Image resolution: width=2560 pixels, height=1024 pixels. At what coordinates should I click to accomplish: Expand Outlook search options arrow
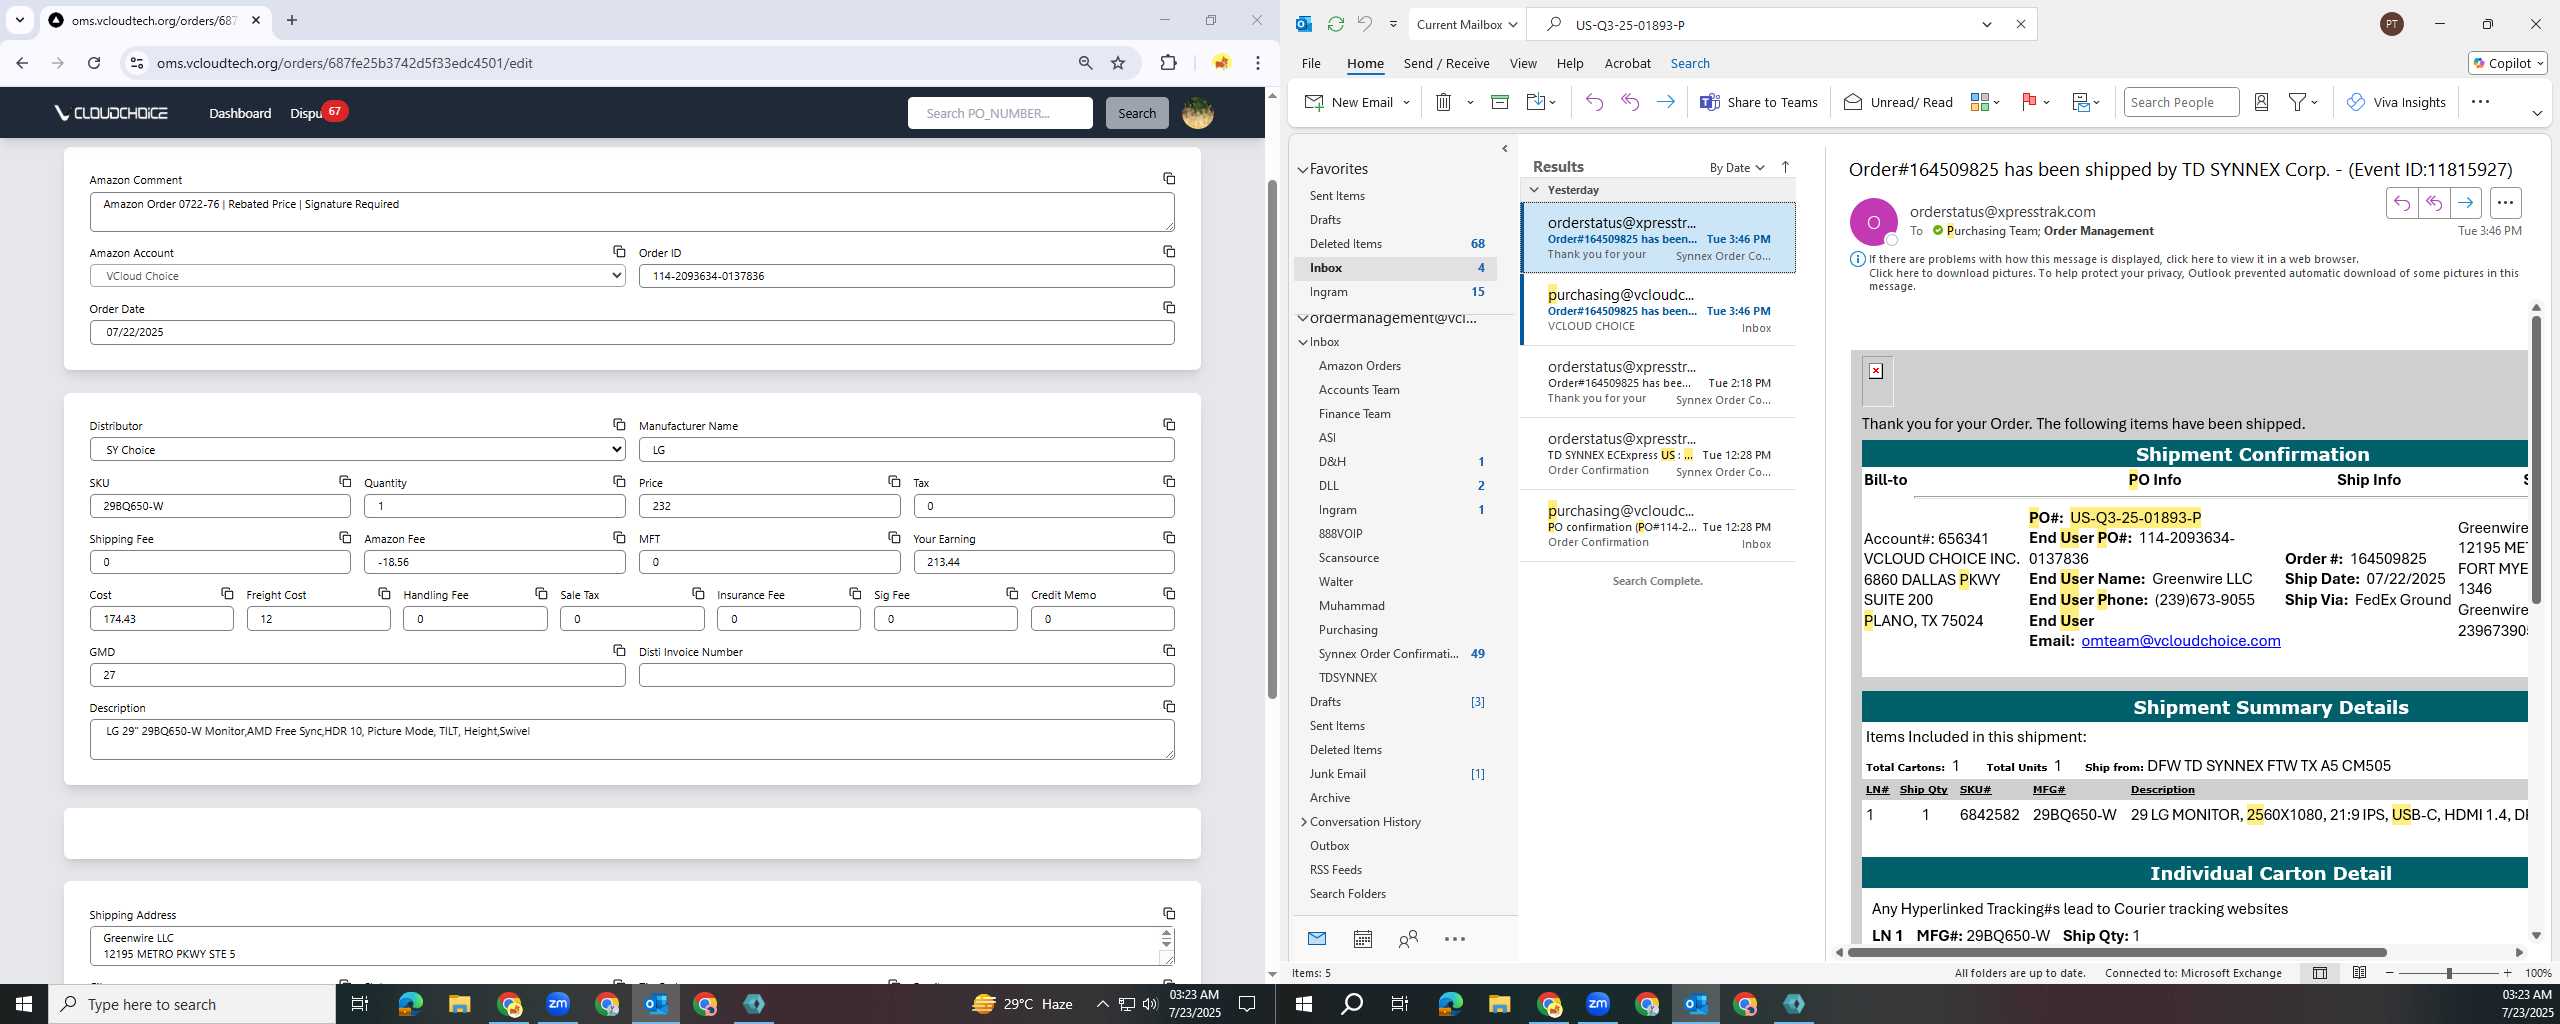click(1986, 25)
